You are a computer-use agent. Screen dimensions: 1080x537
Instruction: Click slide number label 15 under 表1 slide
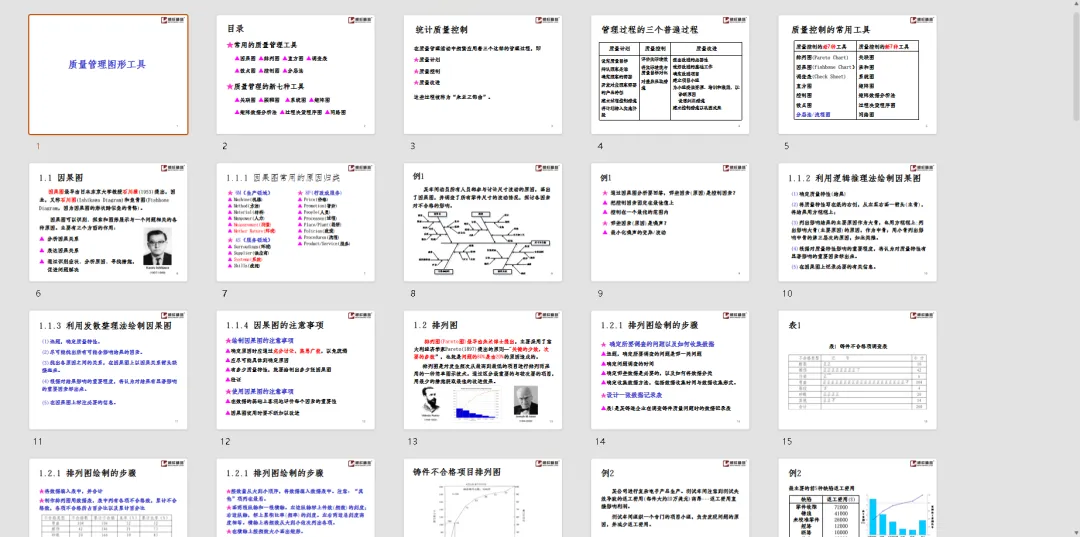[x=787, y=441]
